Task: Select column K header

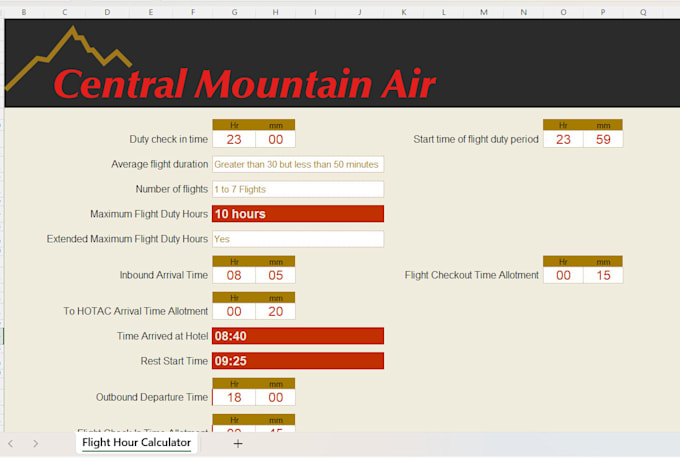Action: click(x=404, y=12)
